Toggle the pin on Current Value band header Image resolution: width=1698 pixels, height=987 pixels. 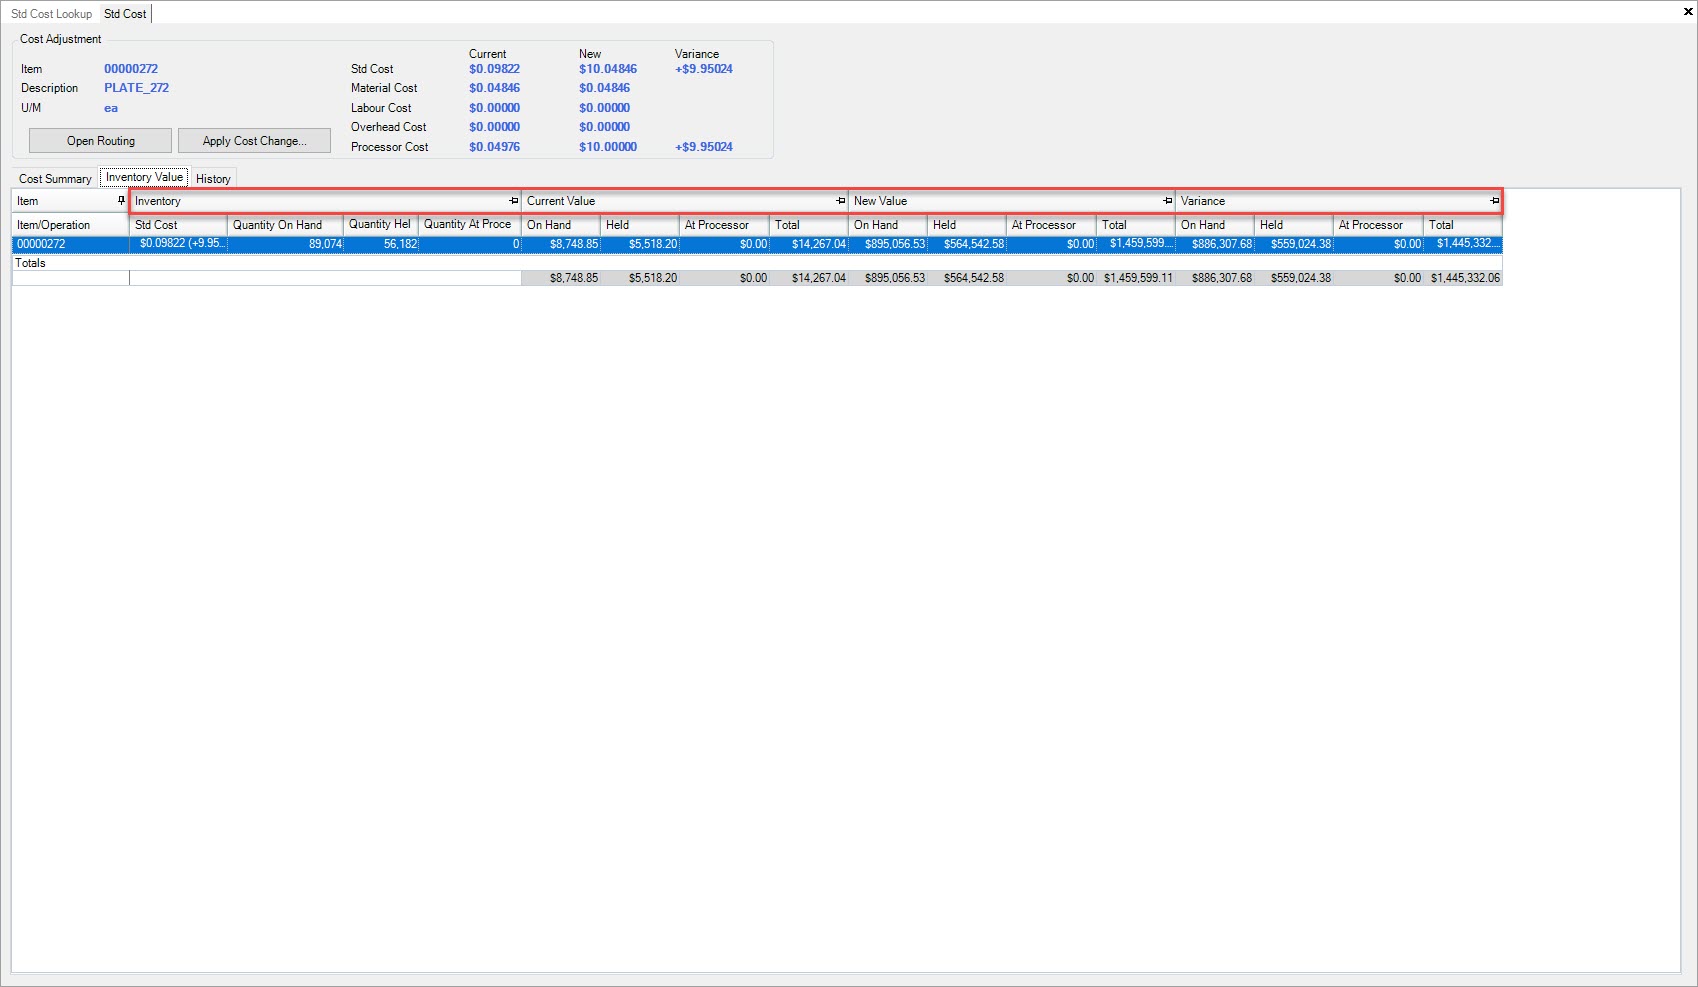click(841, 201)
